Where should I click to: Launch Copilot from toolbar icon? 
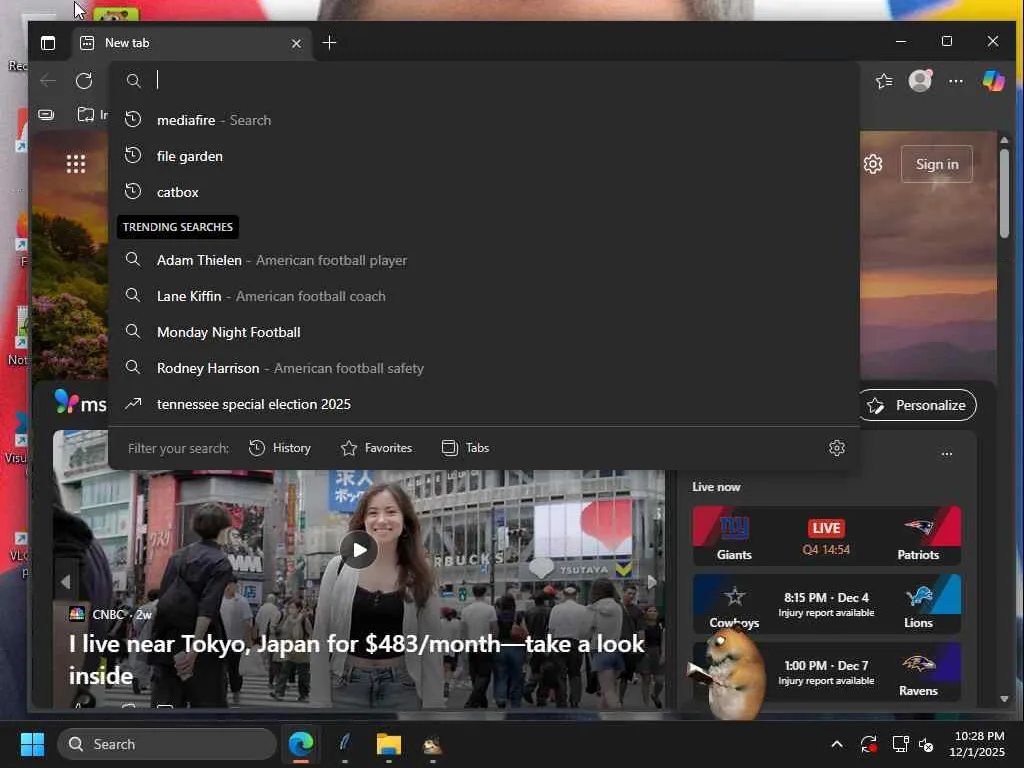coord(993,80)
